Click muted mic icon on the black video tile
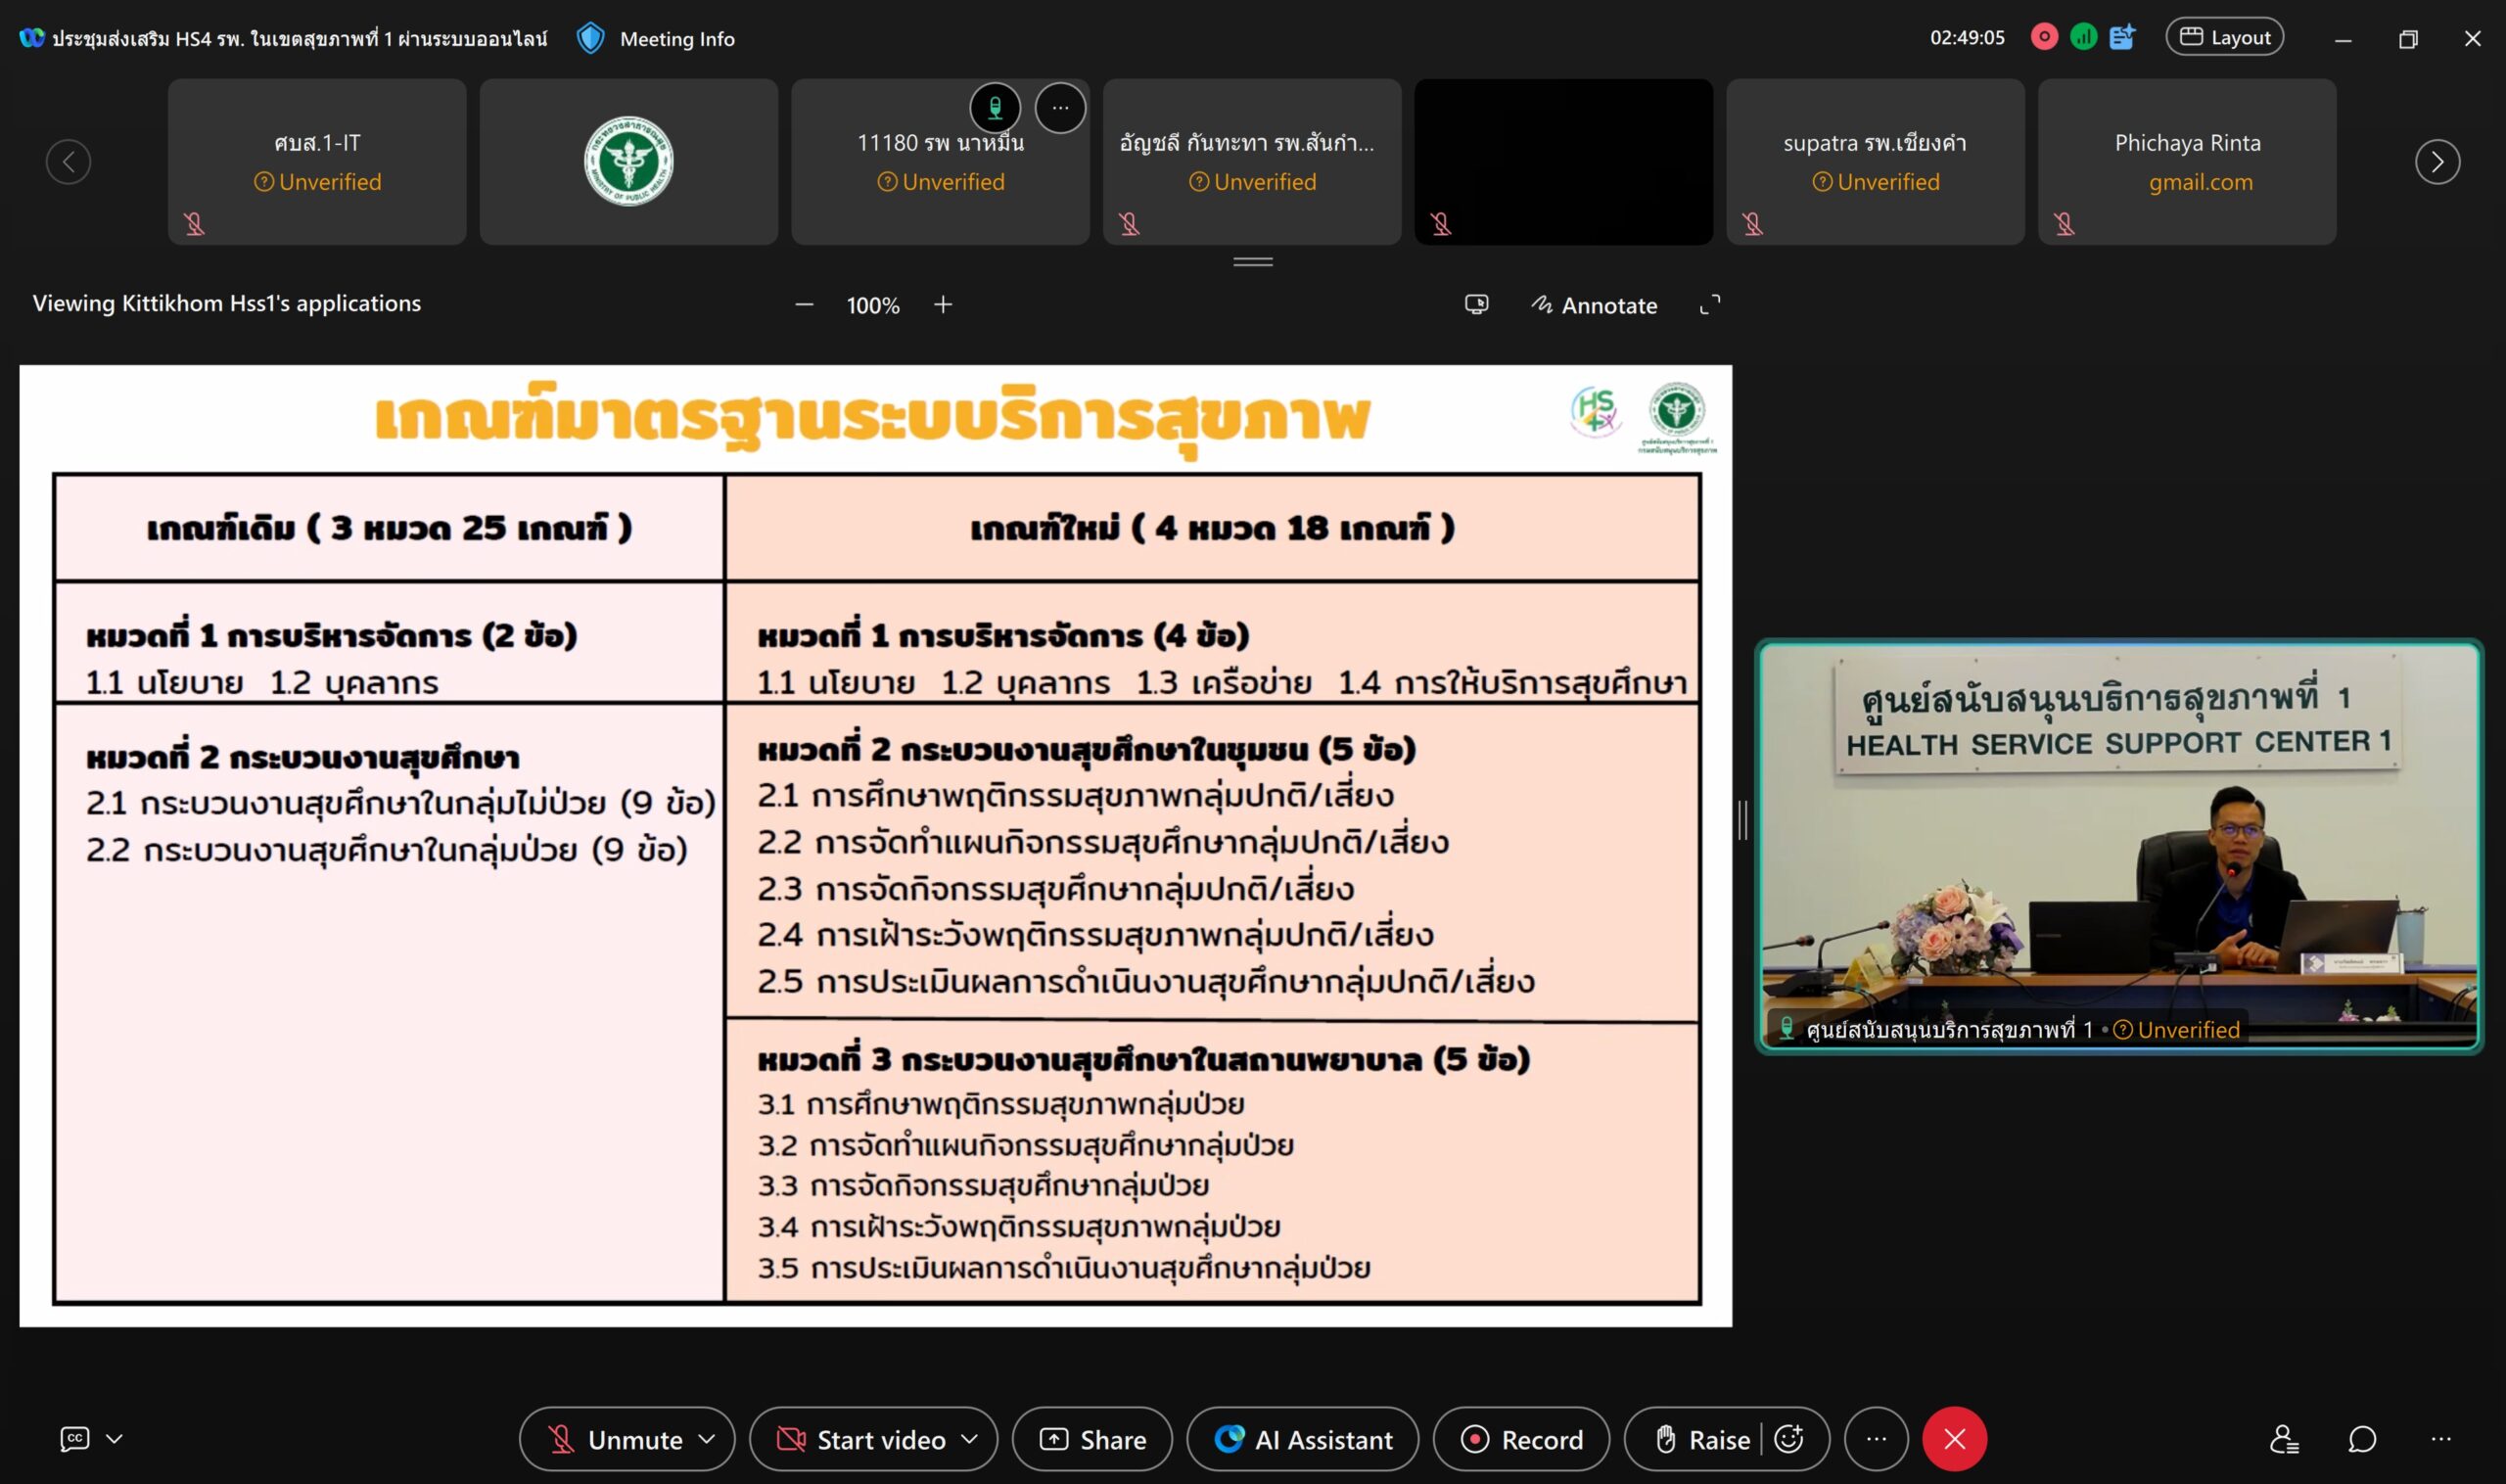Image resolution: width=2506 pixels, height=1484 pixels. pyautogui.click(x=1441, y=224)
